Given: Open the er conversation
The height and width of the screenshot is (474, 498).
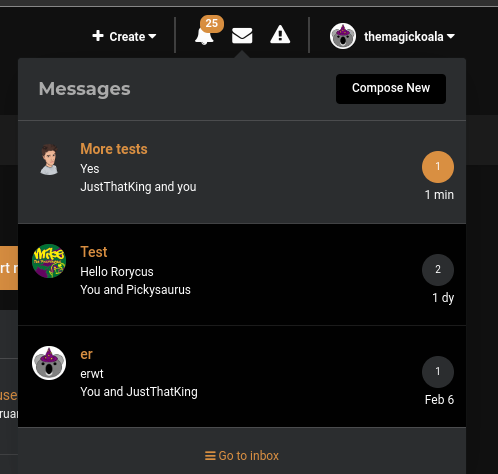Looking at the screenshot, I should point(242,377).
